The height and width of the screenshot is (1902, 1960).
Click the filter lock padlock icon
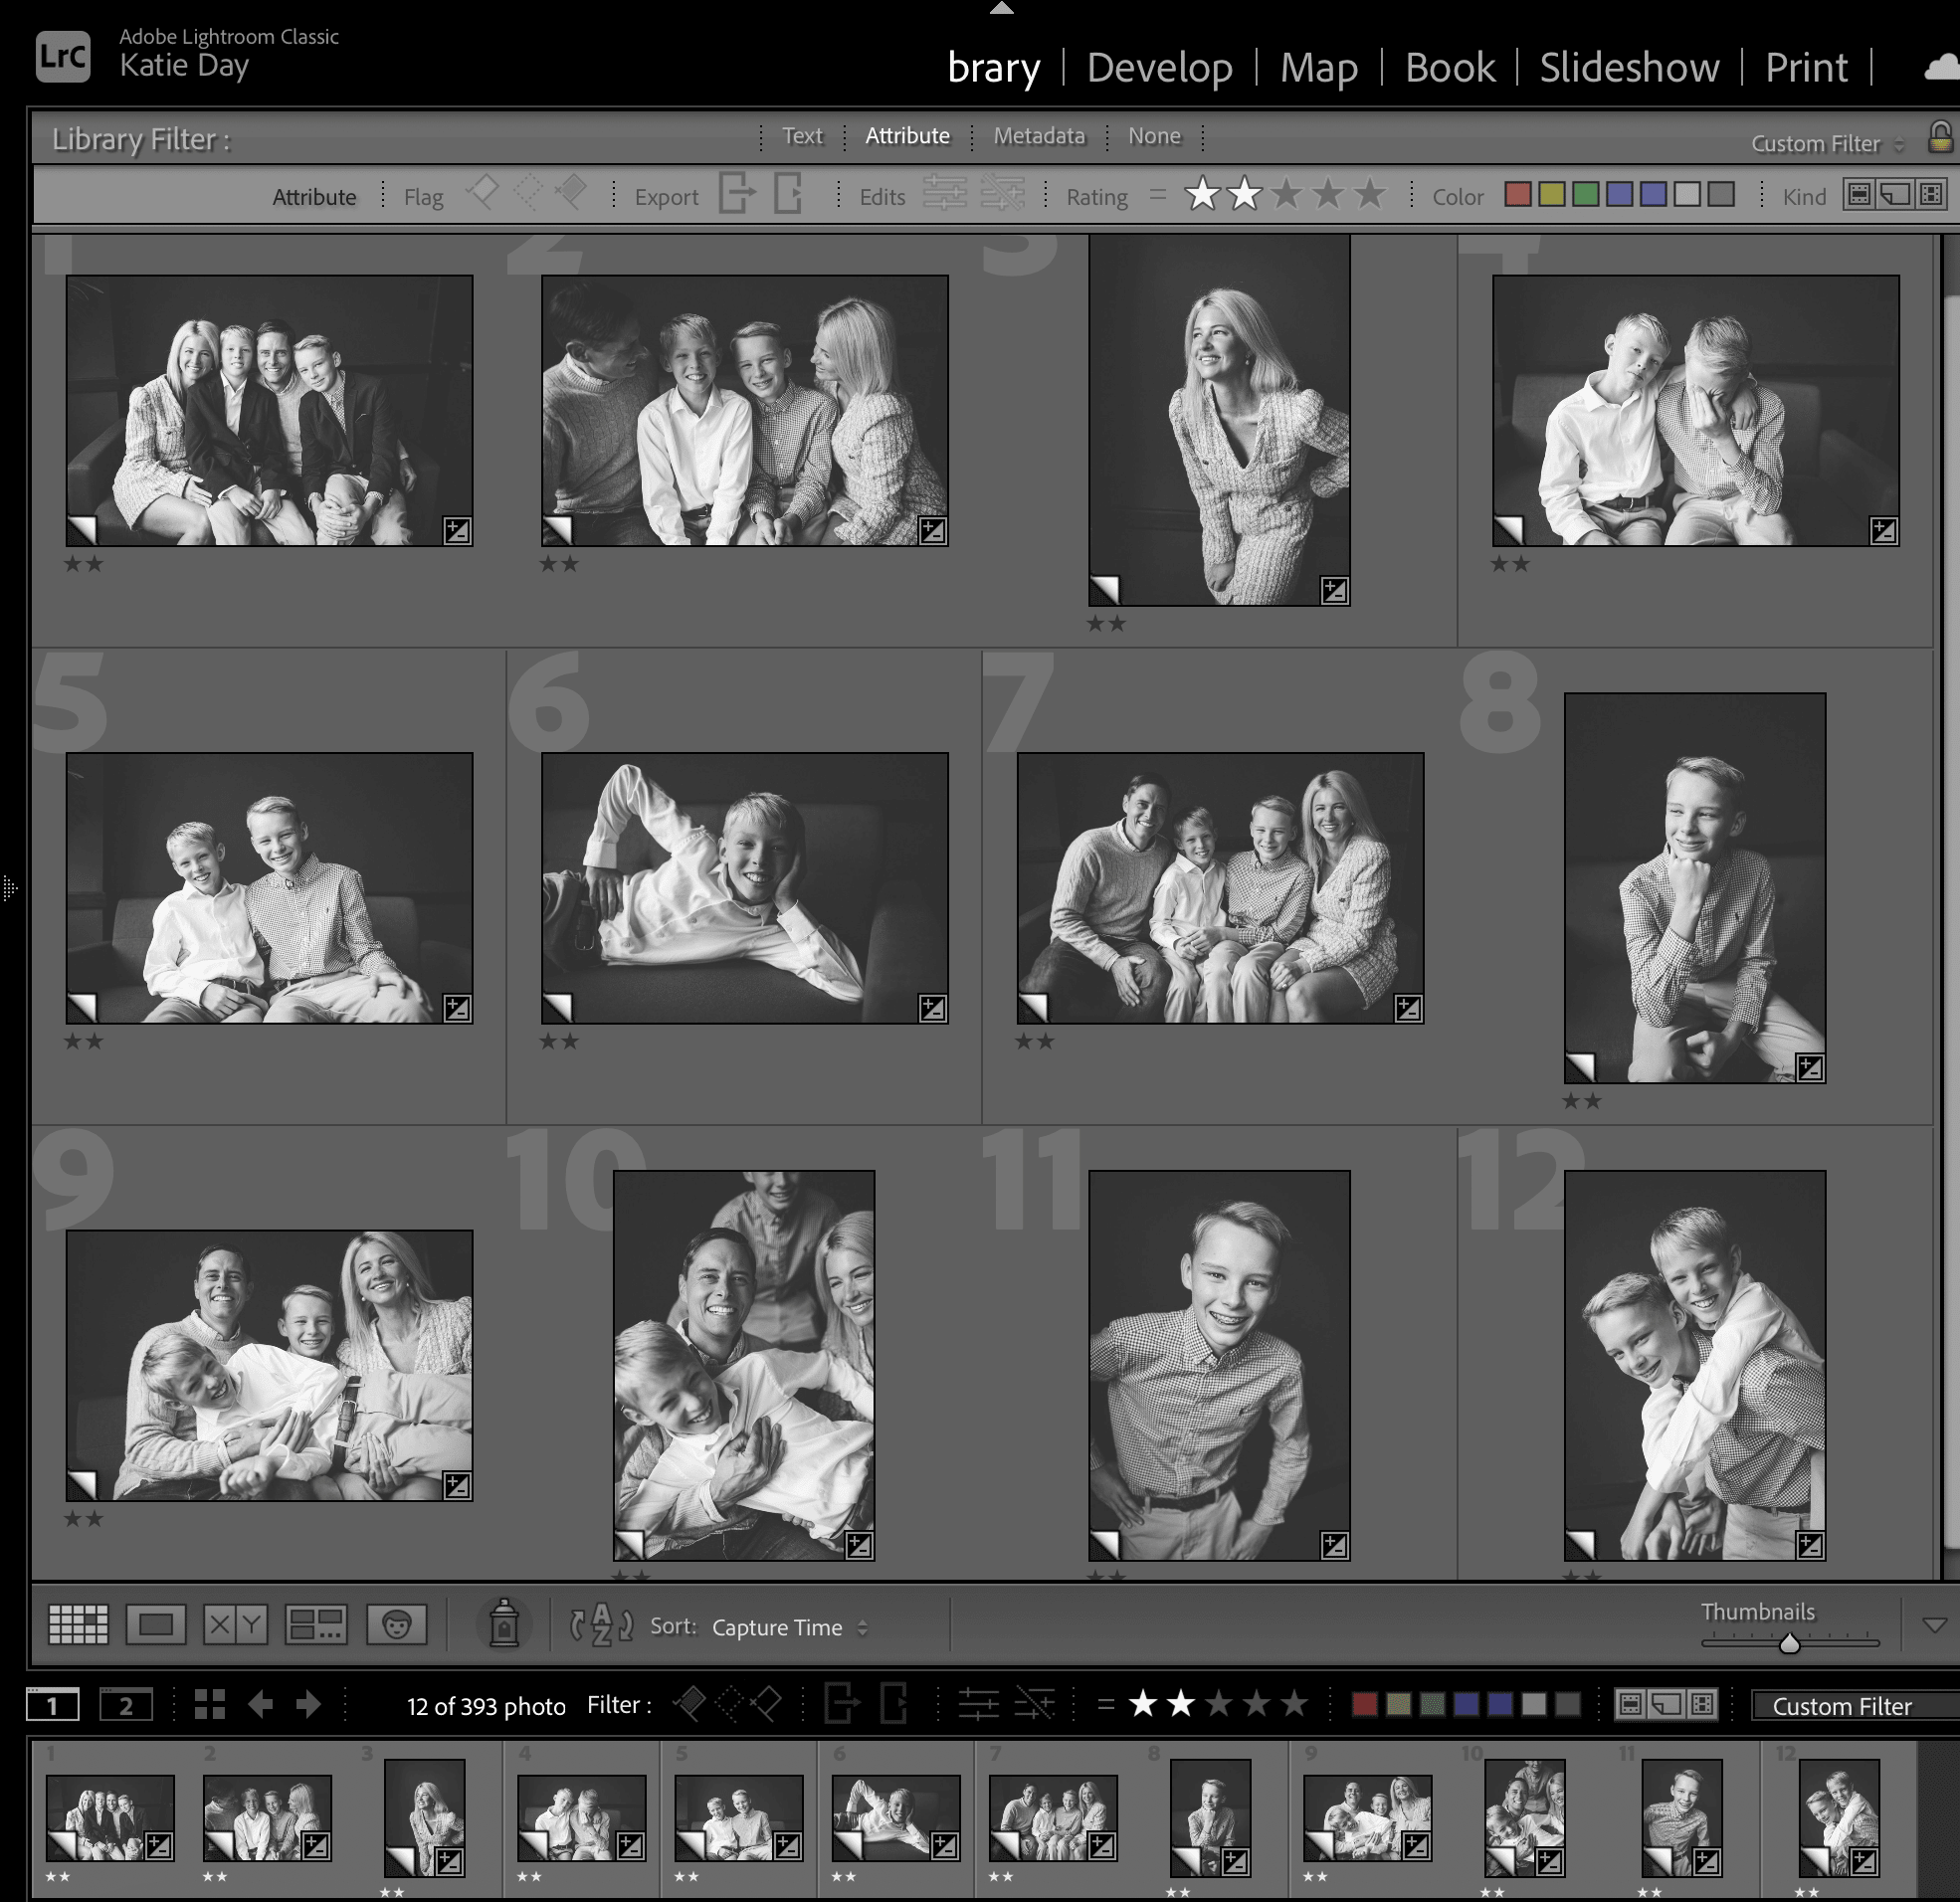[1939, 138]
